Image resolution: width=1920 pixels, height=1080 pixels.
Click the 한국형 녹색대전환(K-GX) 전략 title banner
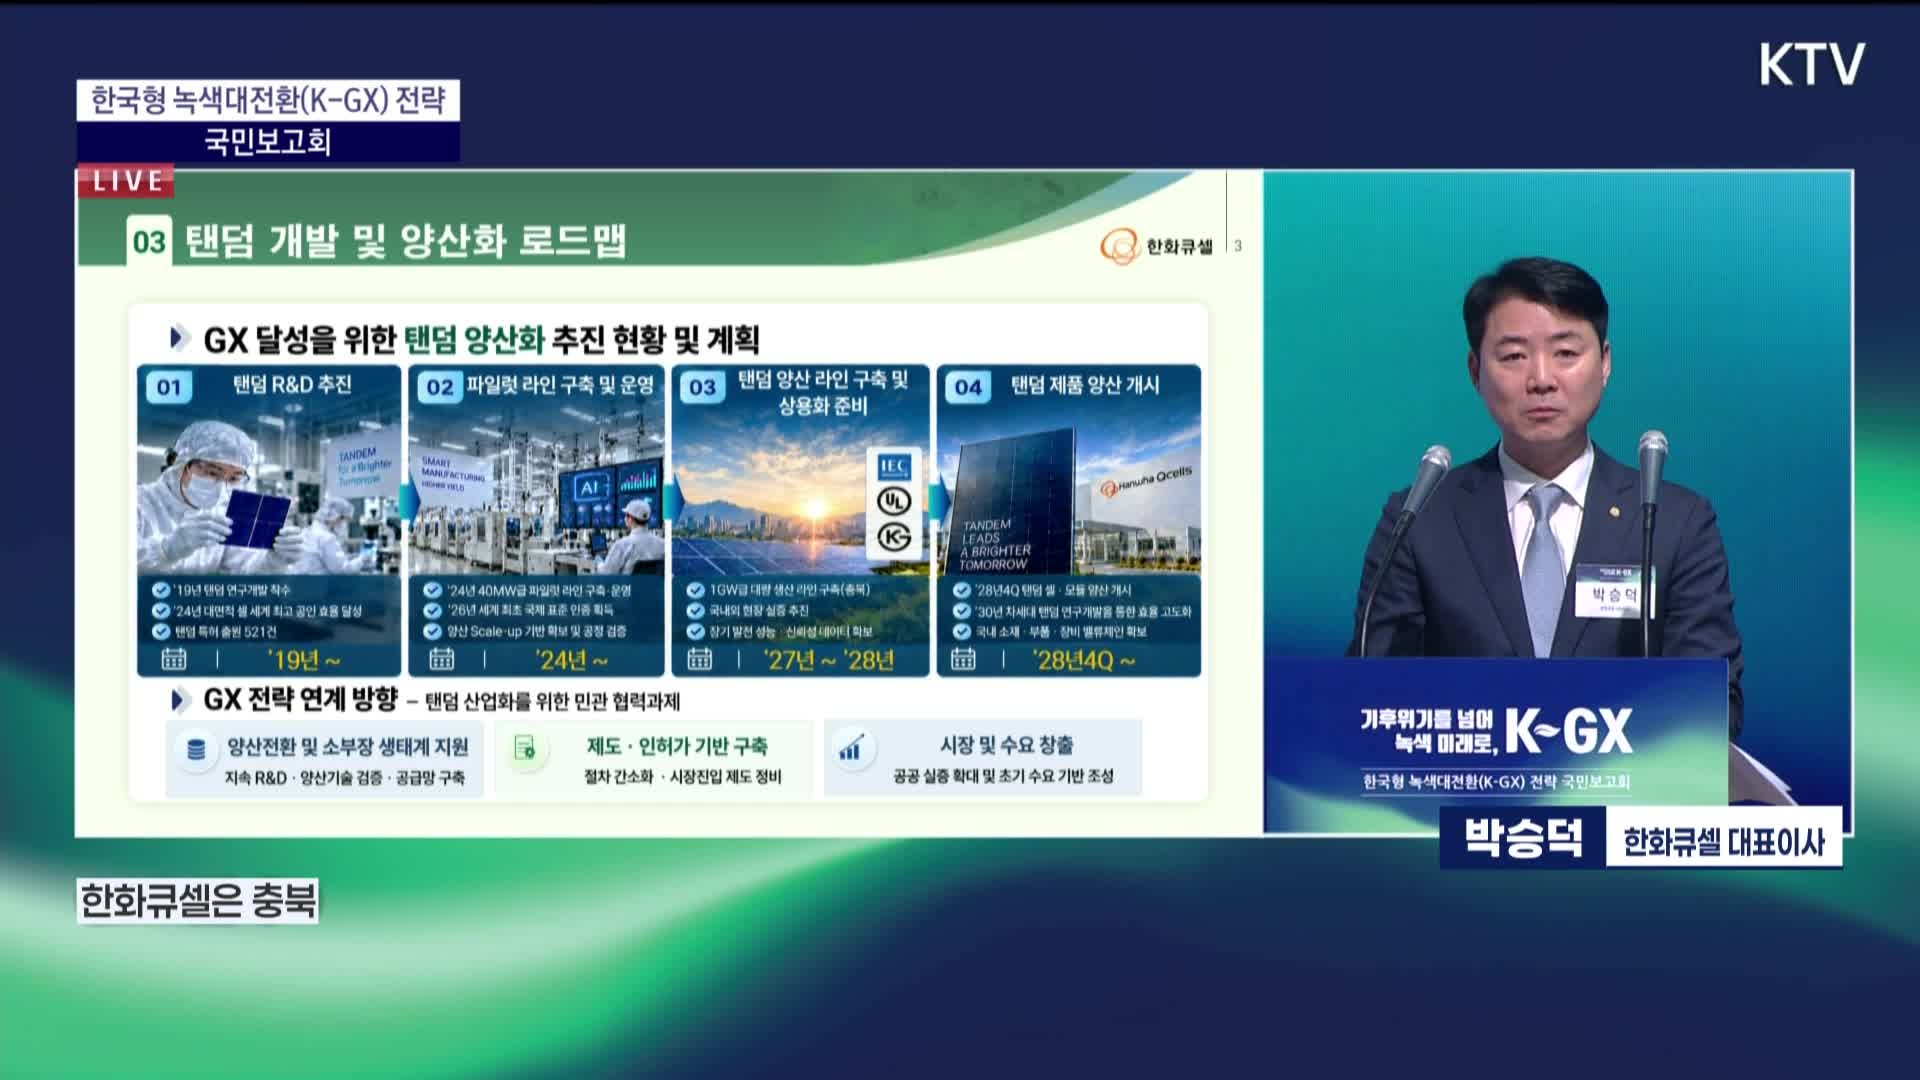[268, 100]
